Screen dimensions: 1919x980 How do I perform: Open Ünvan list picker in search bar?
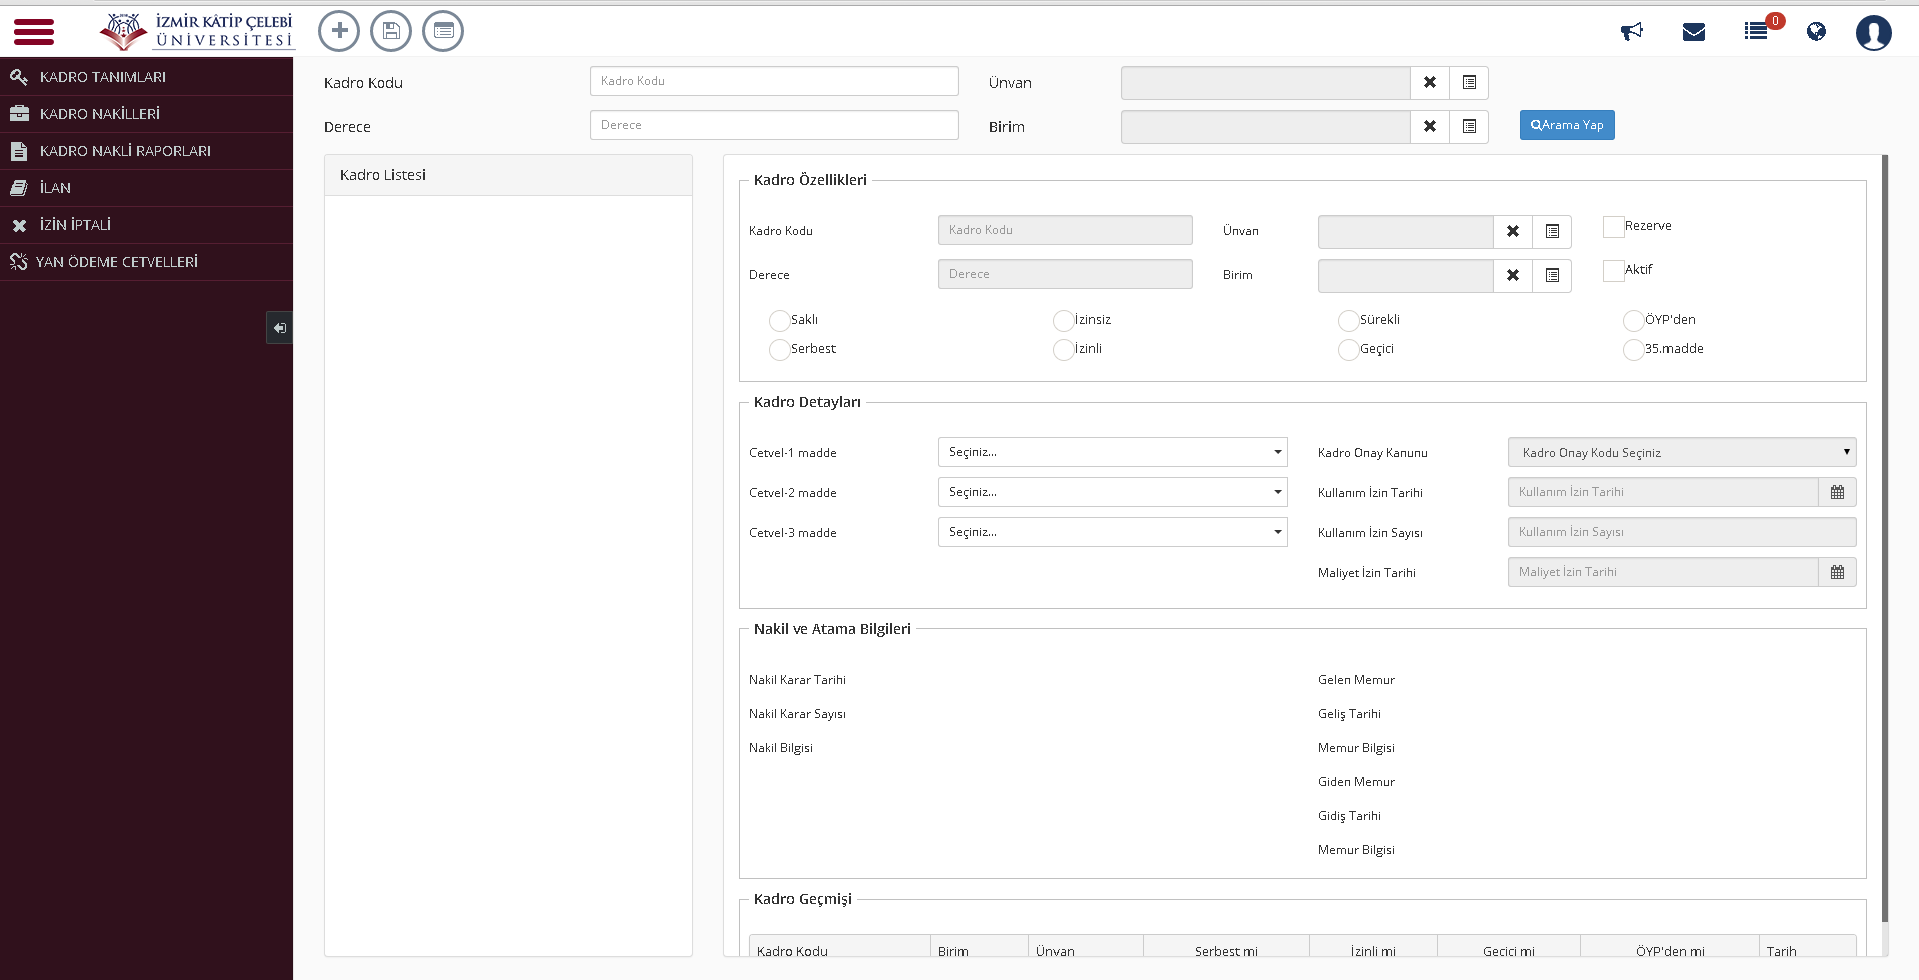click(1469, 83)
